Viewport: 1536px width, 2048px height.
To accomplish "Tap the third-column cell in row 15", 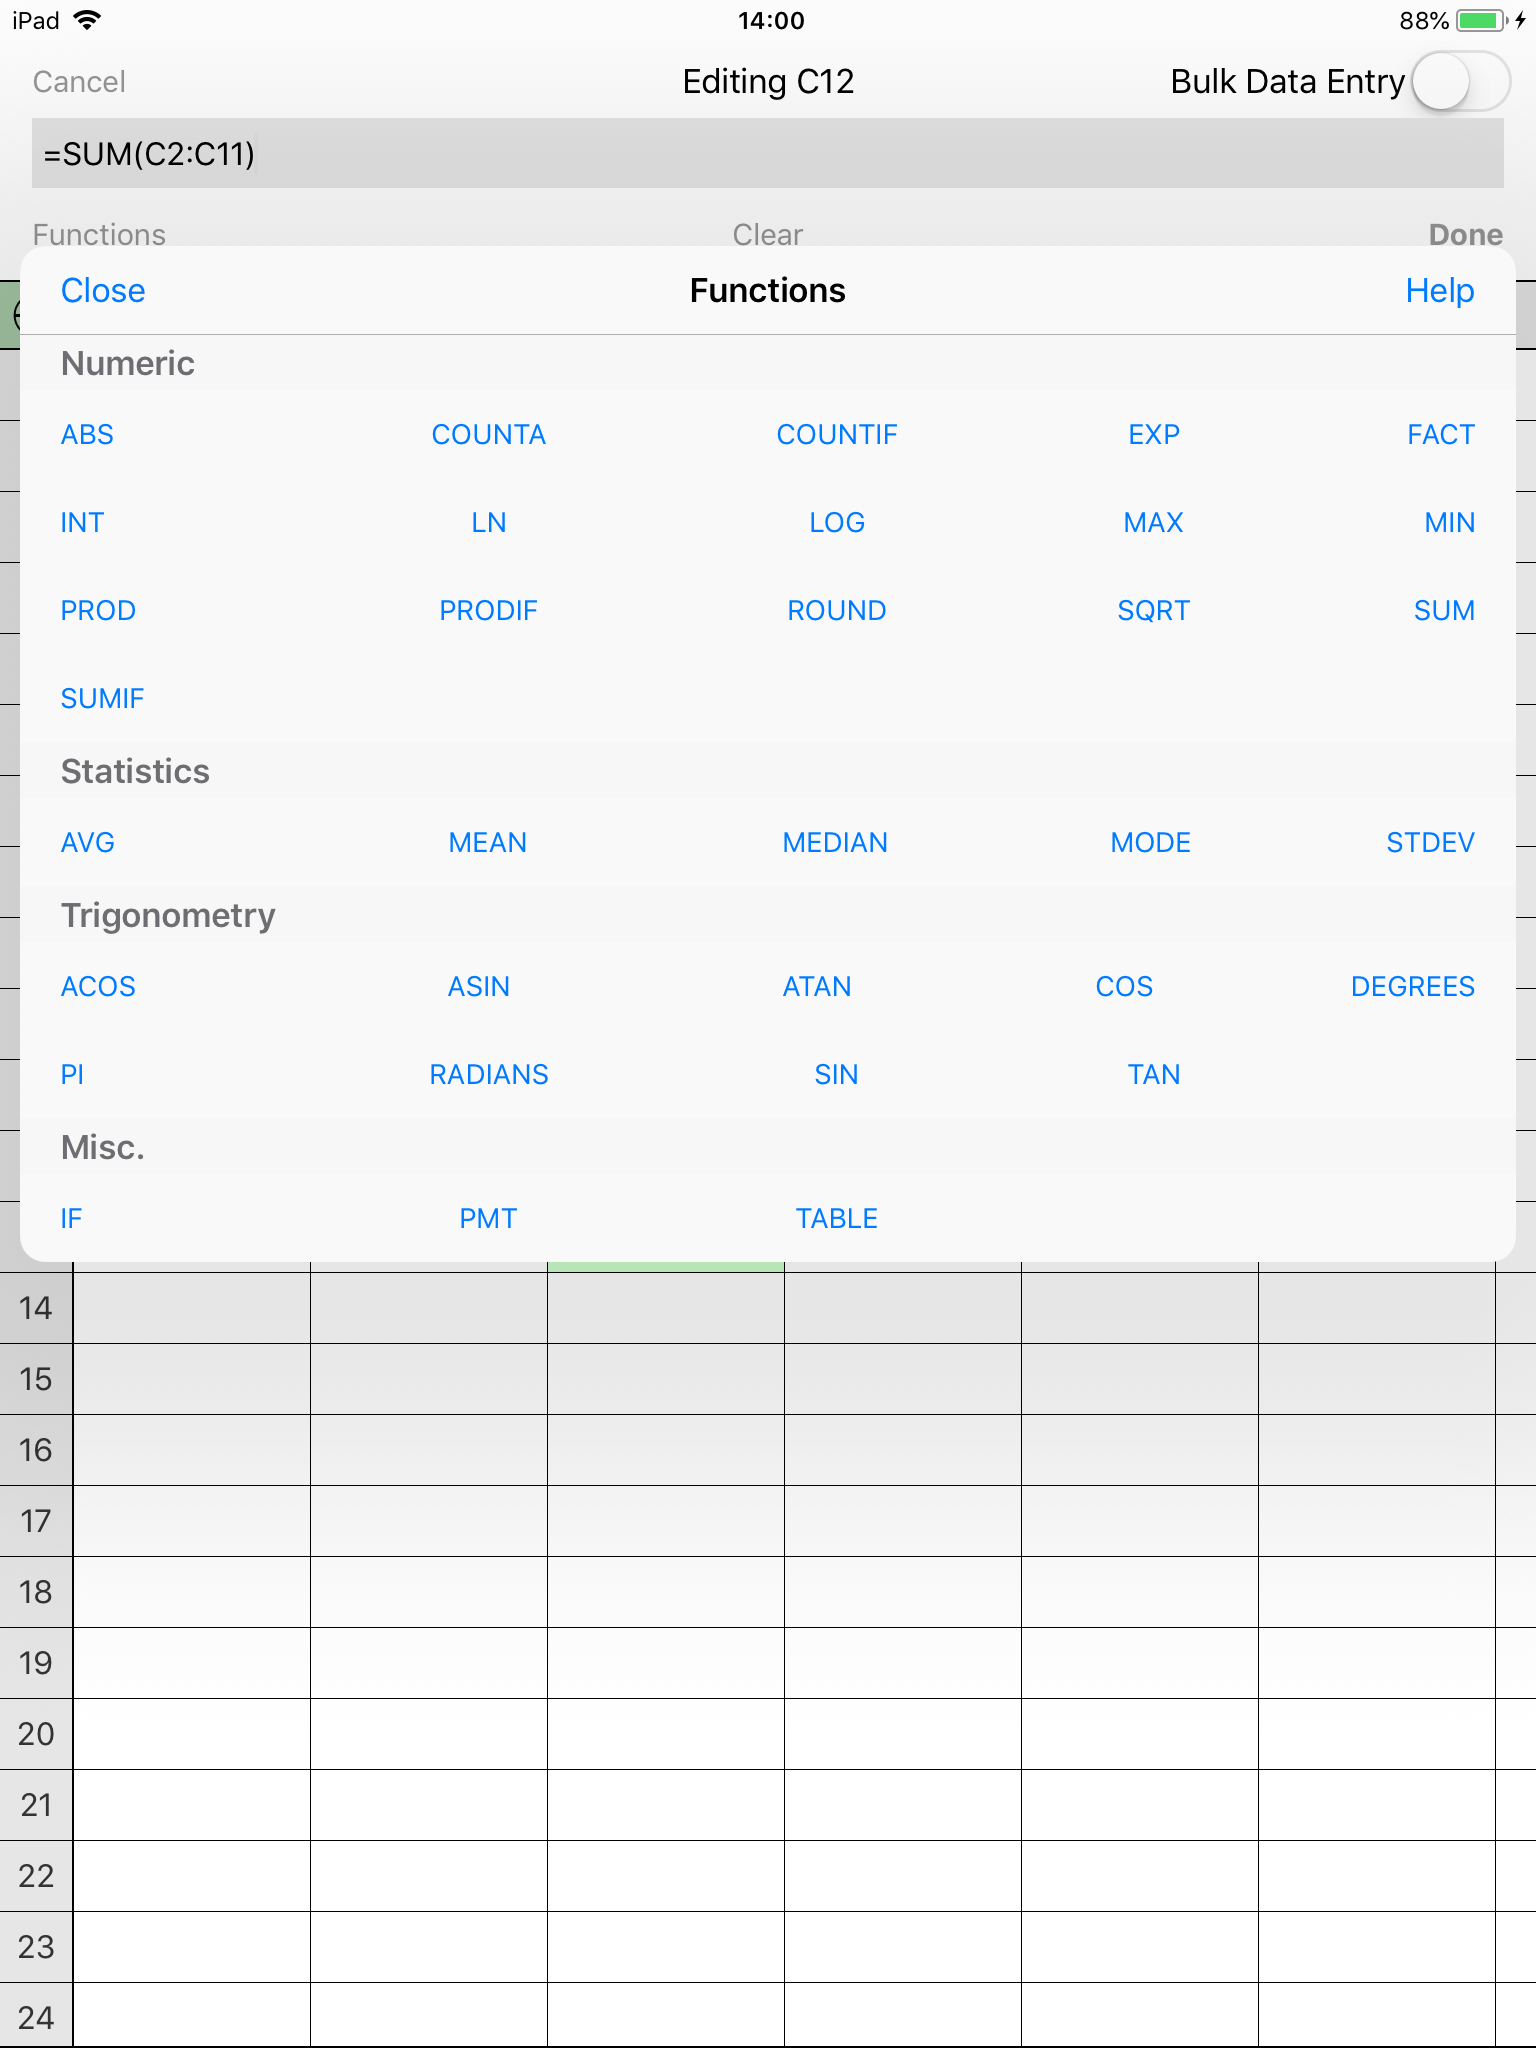I will coord(666,1379).
